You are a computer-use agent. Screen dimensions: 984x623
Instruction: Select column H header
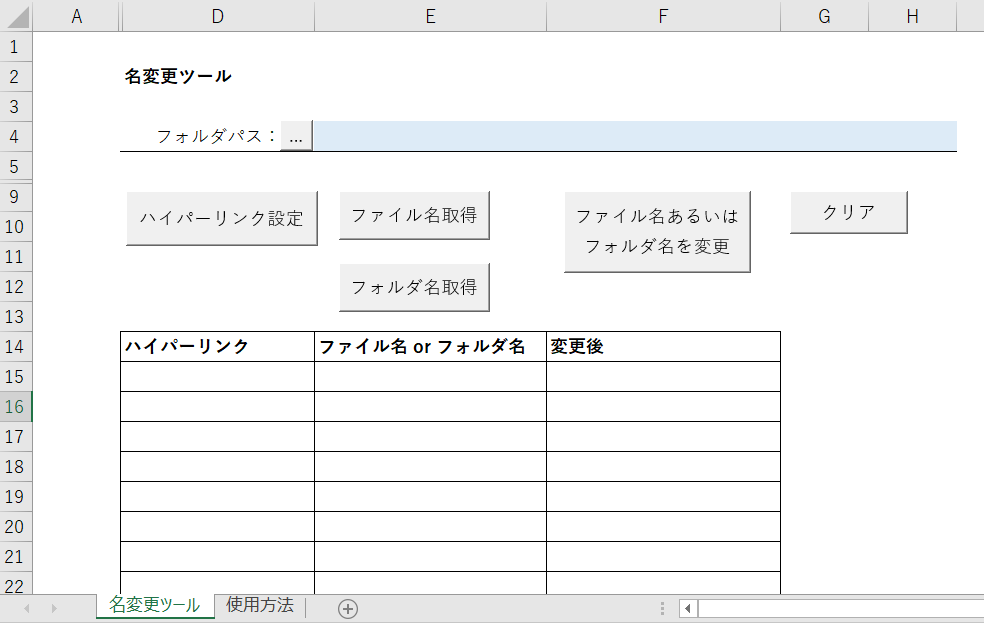pos(912,16)
